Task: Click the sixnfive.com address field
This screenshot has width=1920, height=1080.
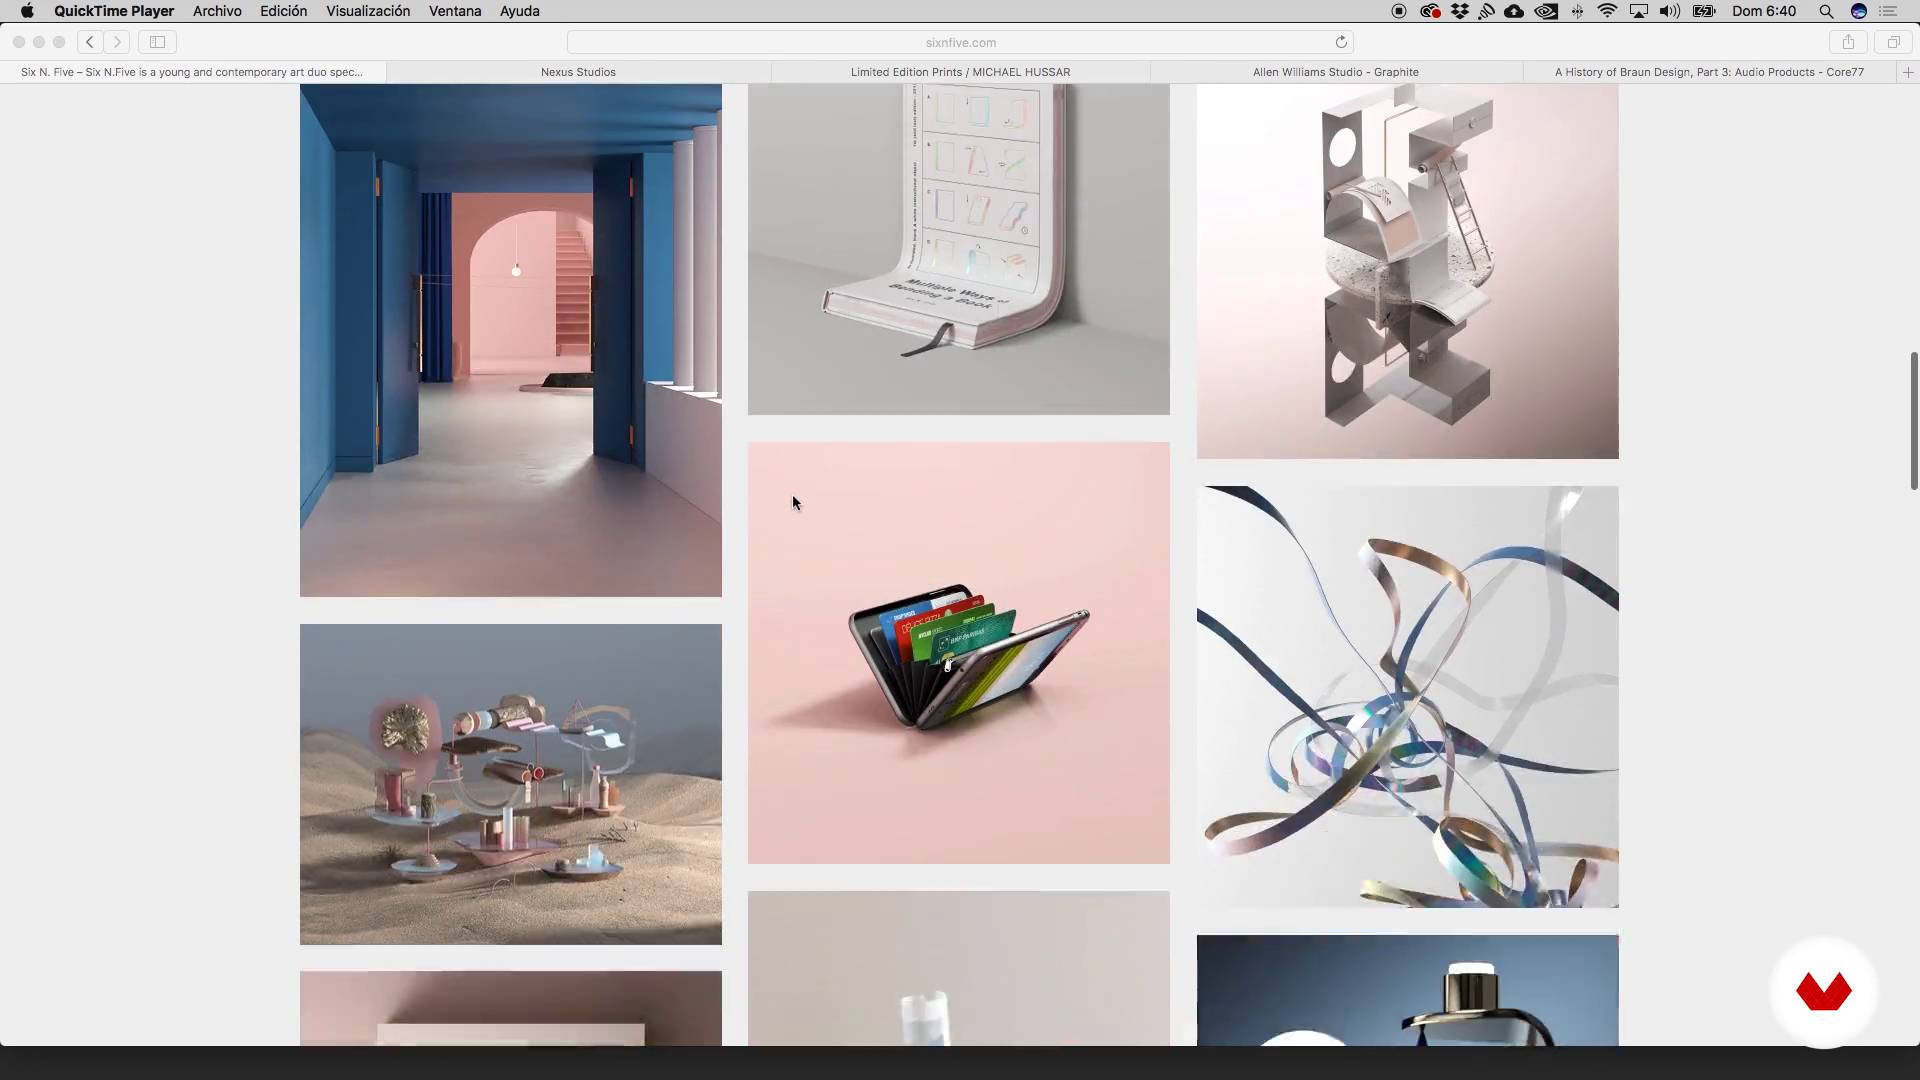Action: tap(960, 42)
